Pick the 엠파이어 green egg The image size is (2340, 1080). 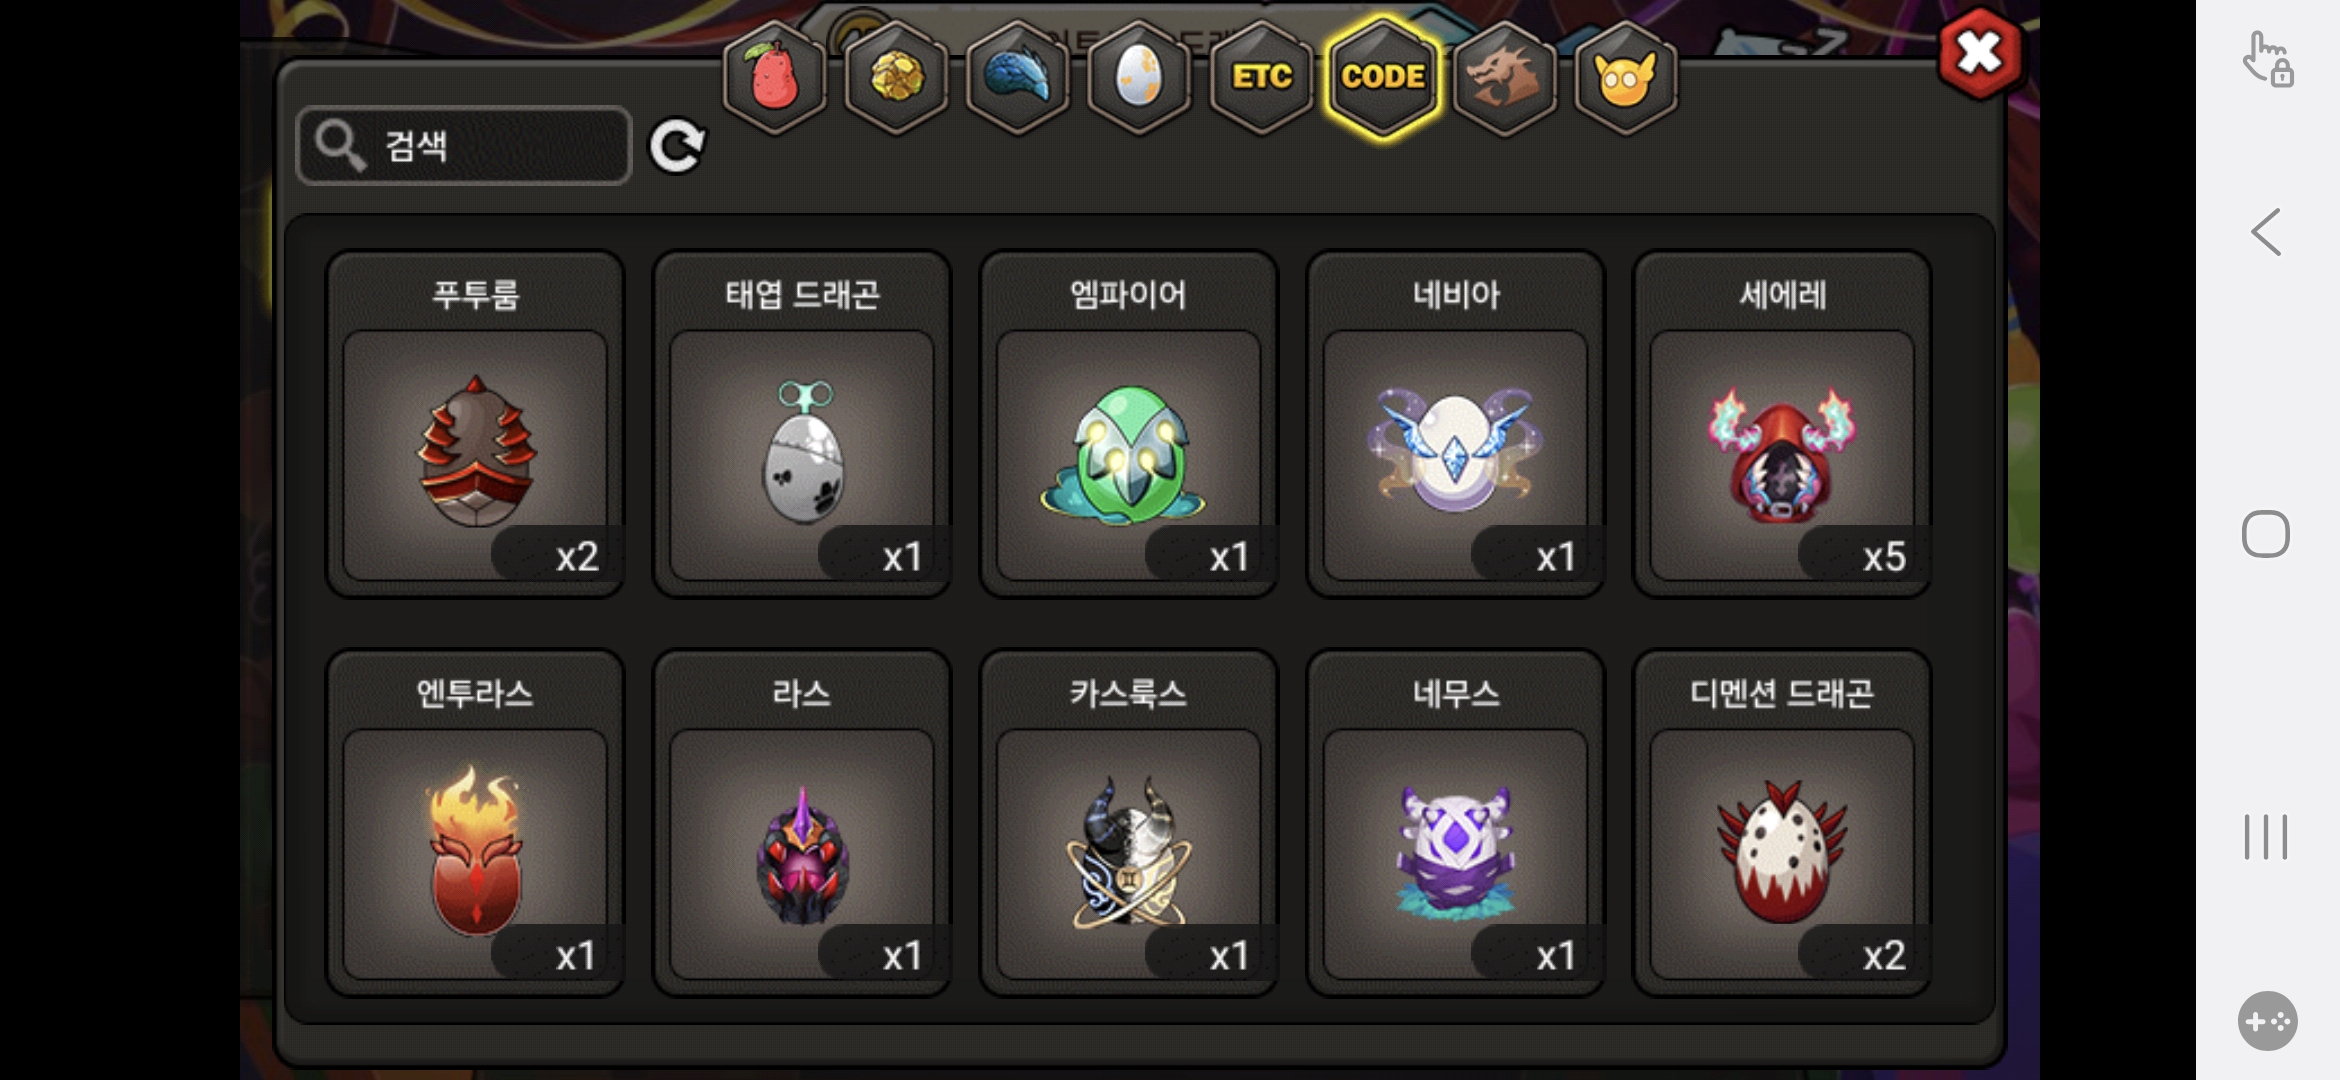[x=1128, y=424]
